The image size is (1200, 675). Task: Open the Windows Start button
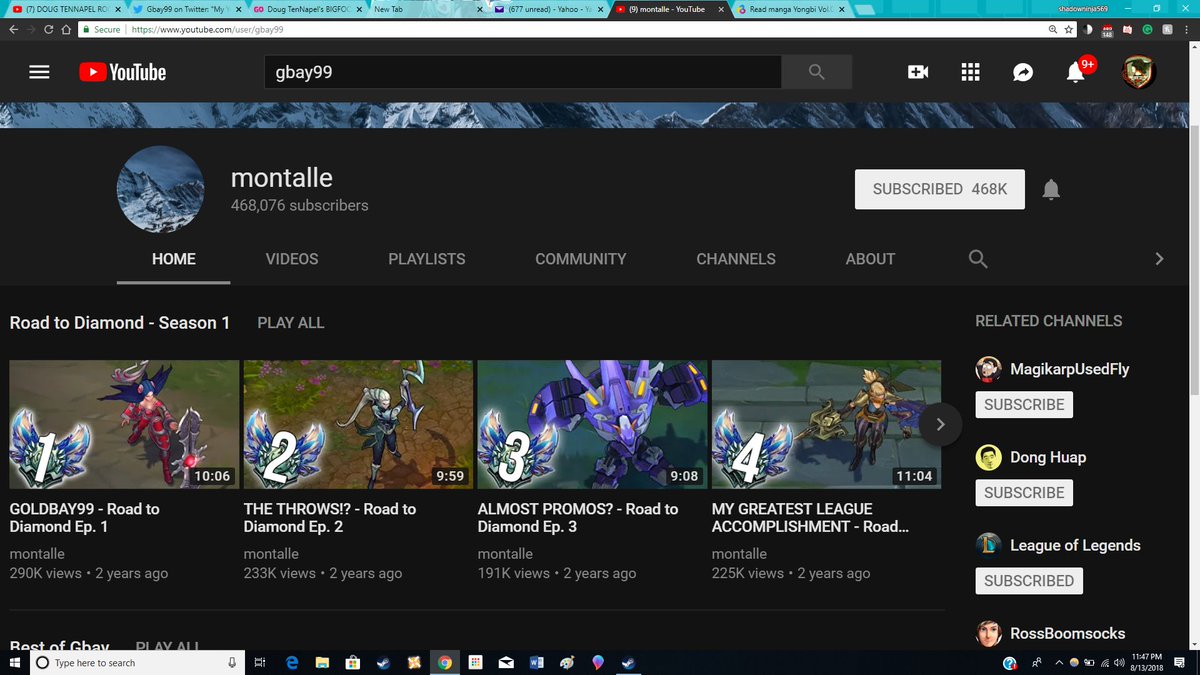(14, 663)
